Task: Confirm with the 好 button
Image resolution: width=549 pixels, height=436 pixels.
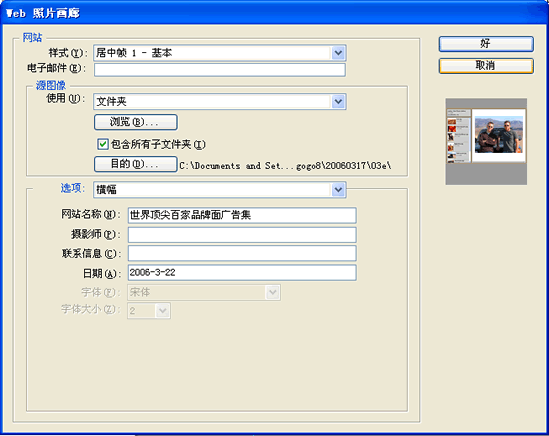Action: tap(486, 44)
